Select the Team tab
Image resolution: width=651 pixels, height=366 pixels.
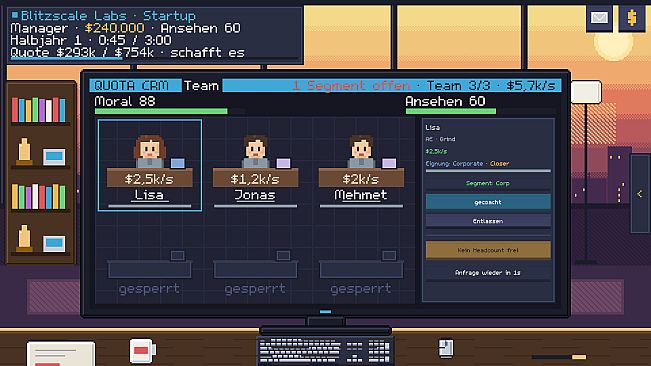201,85
